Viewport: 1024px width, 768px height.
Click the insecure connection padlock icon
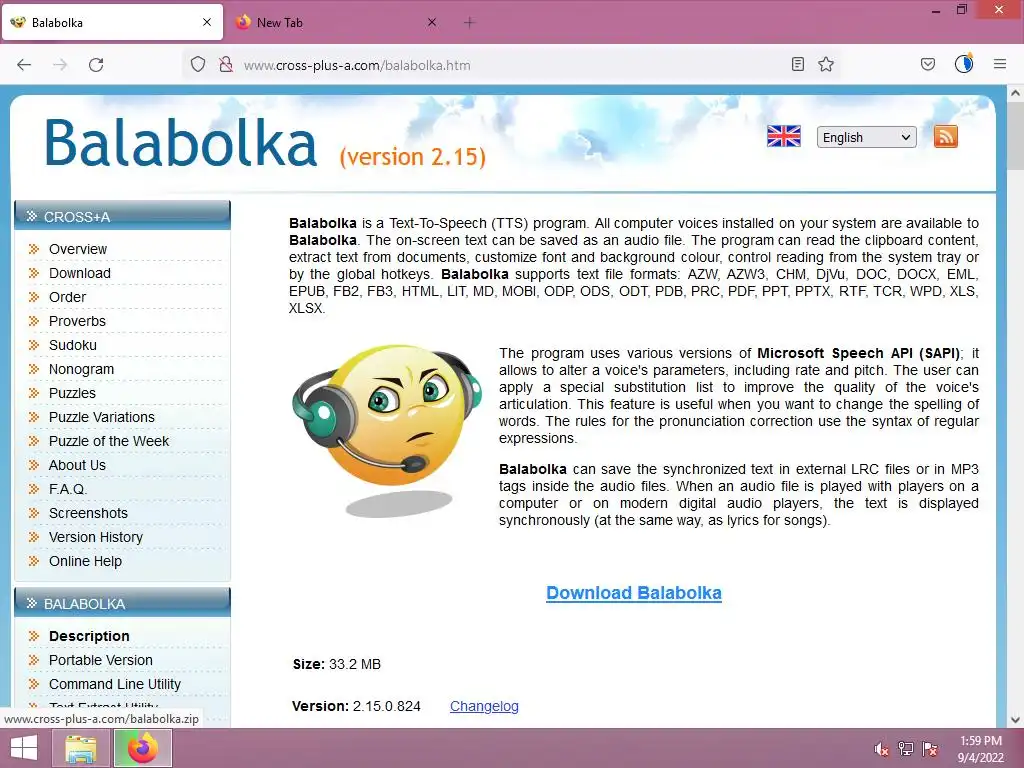click(226, 65)
